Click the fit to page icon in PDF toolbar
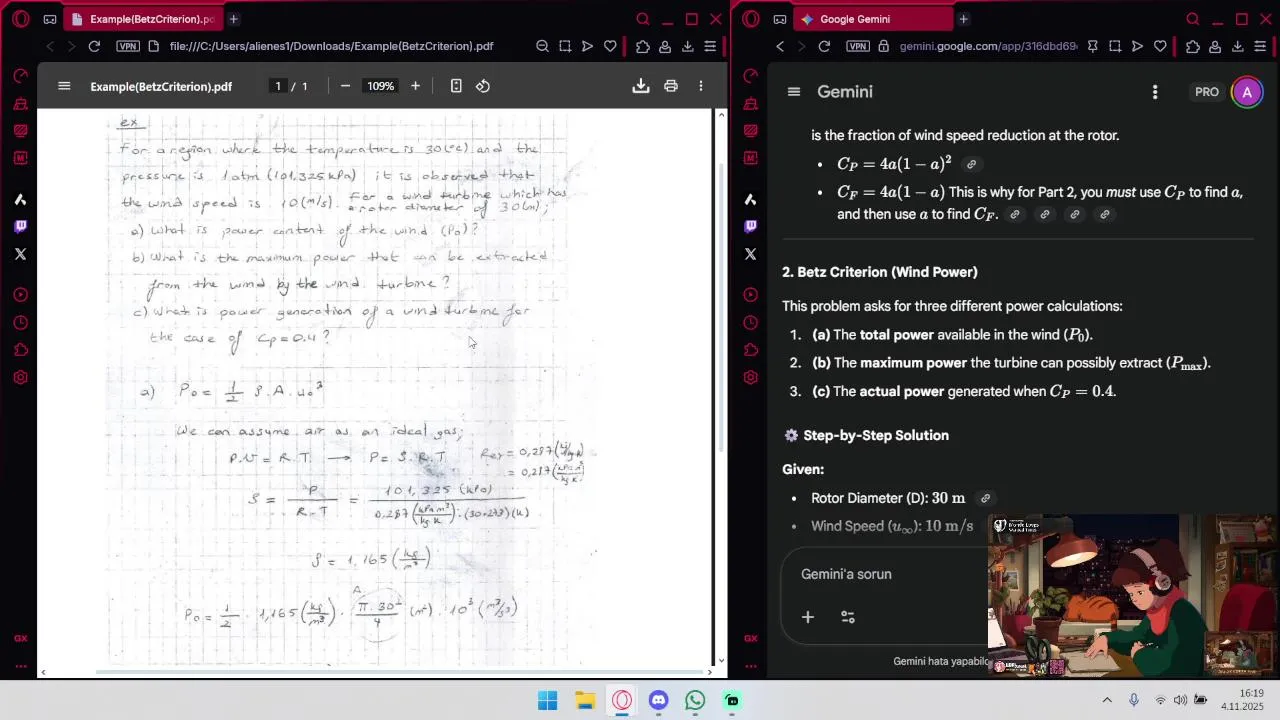The width and height of the screenshot is (1280, 720). point(456,86)
